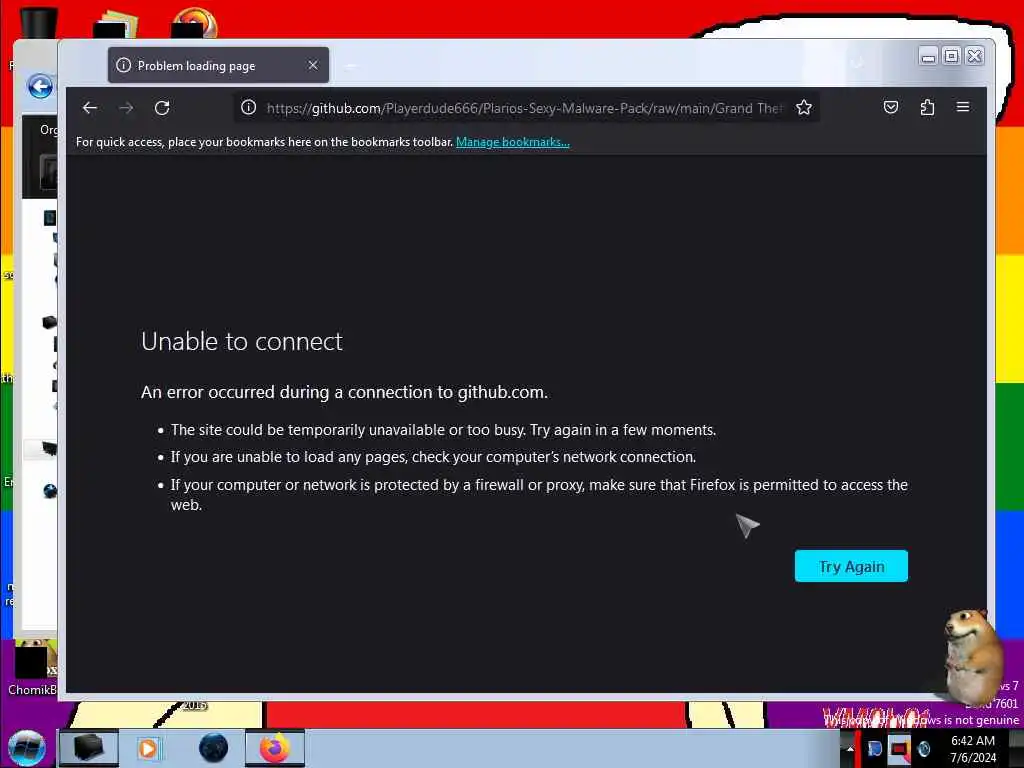1024x768 pixels.
Task: Click the Action Center flag tray icon
Action: point(874,748)
